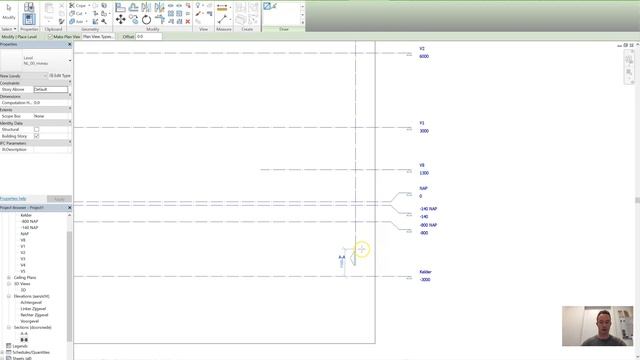Open section A-A in browser
This screenshot has height=360, width=640.
click(24, 333)
